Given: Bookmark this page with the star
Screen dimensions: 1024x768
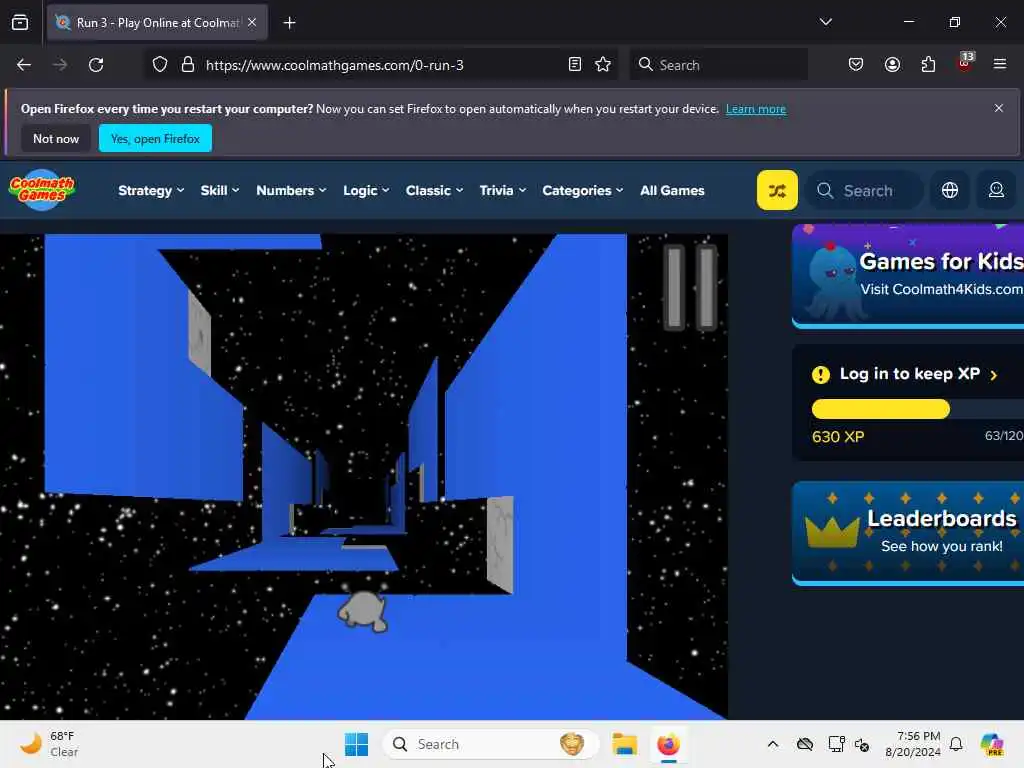Looking at the screenshot, I should point(603,65).
